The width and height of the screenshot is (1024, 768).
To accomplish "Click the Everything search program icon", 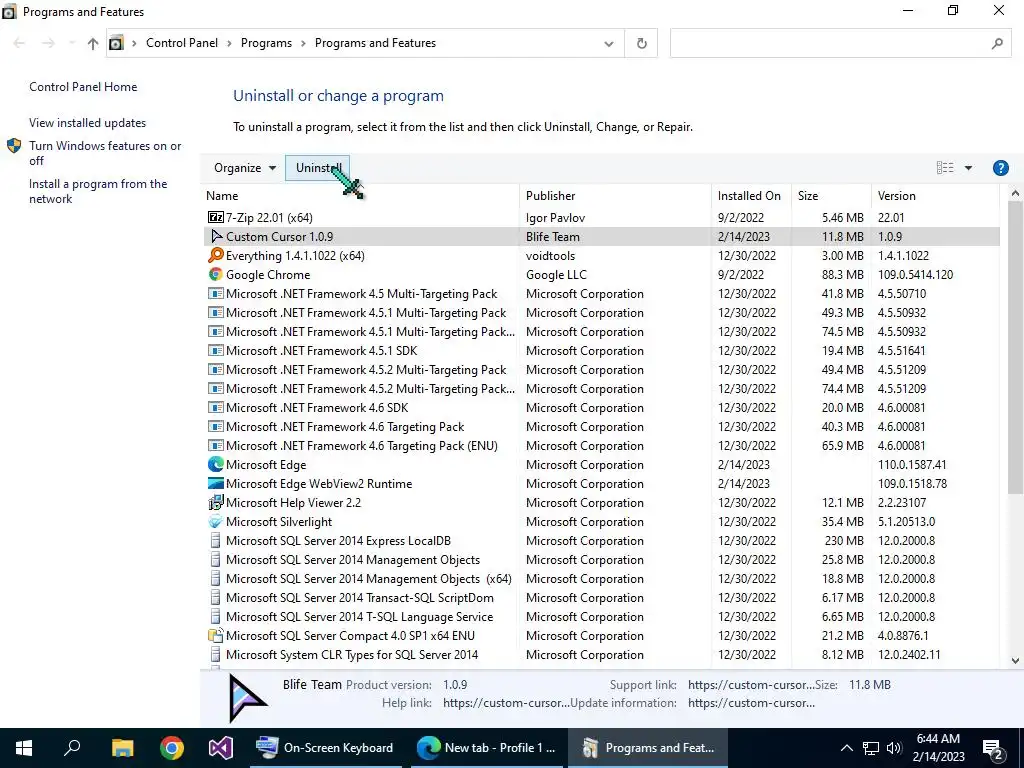I will [x=216, y=255].
